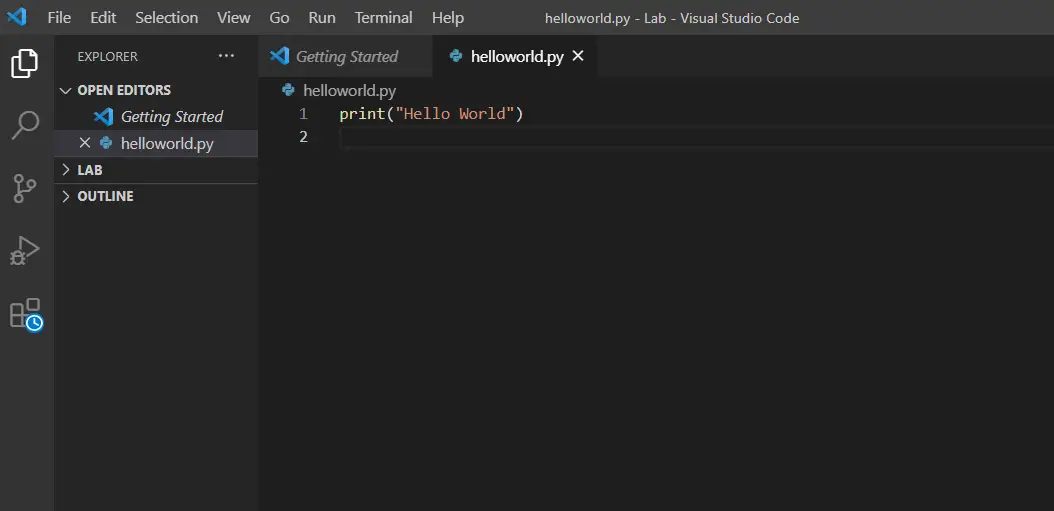This screenshot has height=511, width=1054.
Task: Close helloworld.py in Open Editors list
Action: point(85,143)
